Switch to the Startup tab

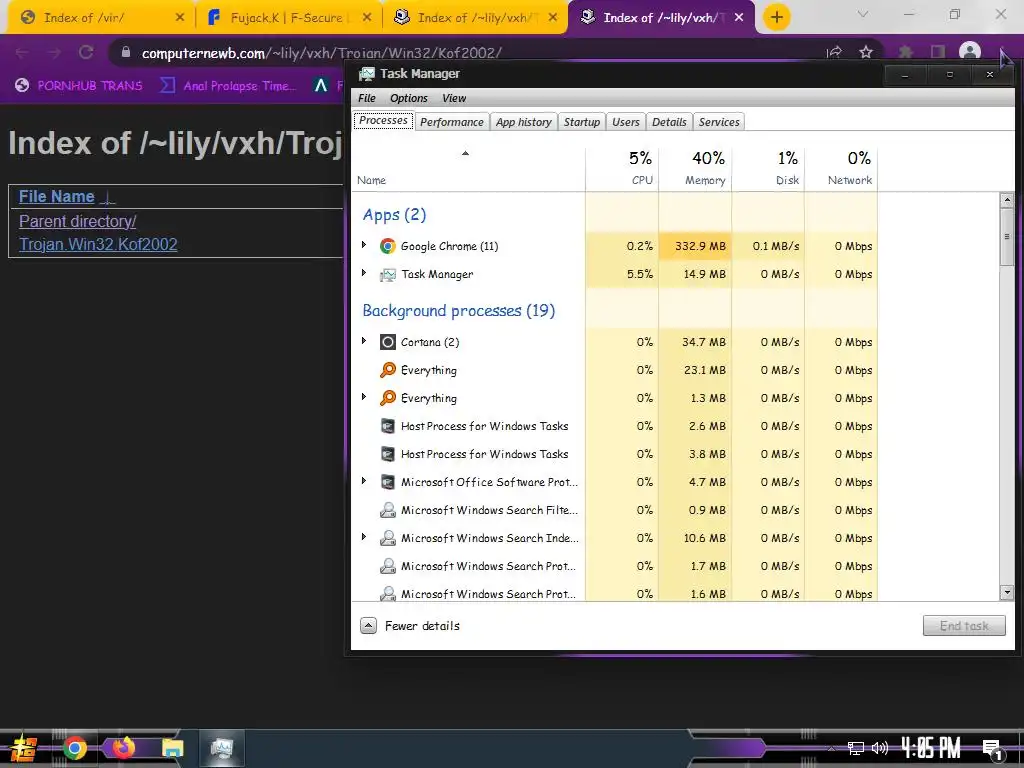[582, 122]
